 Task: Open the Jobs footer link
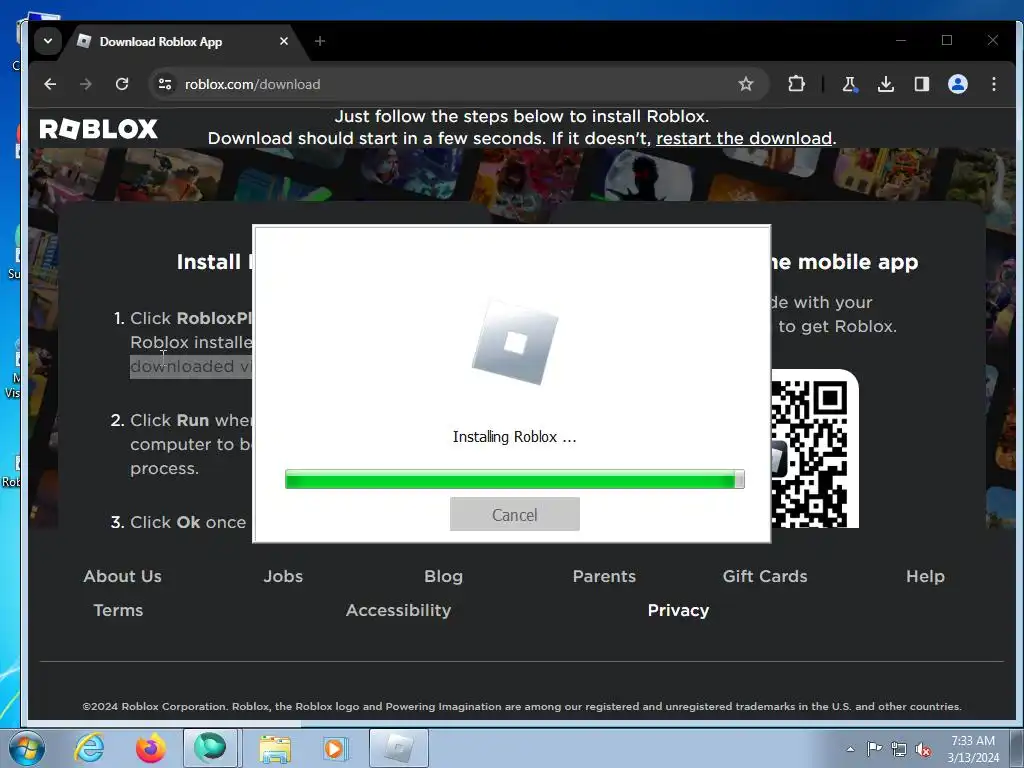coord(283,576)
